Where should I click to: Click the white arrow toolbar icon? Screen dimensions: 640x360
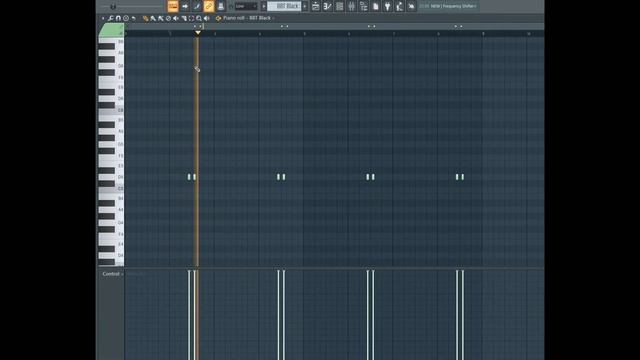pyautogui.click(x=185, y=6)
